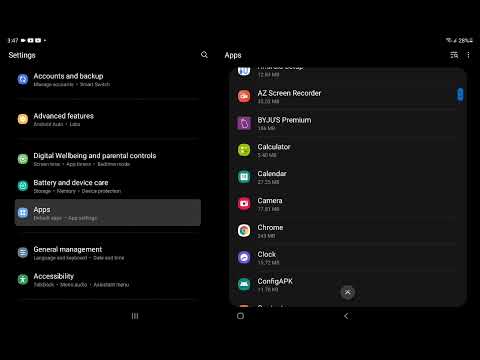Viewport: 480px width, 360px height.
Task: Tap the battery percentage indicator
Action: (465, 40)
